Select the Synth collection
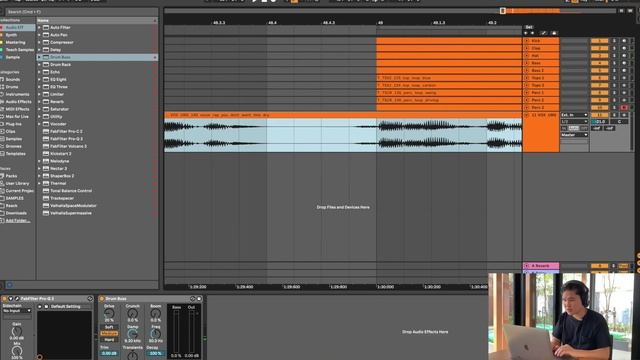Screen dimensions: 640x360 tap(11, 35)
